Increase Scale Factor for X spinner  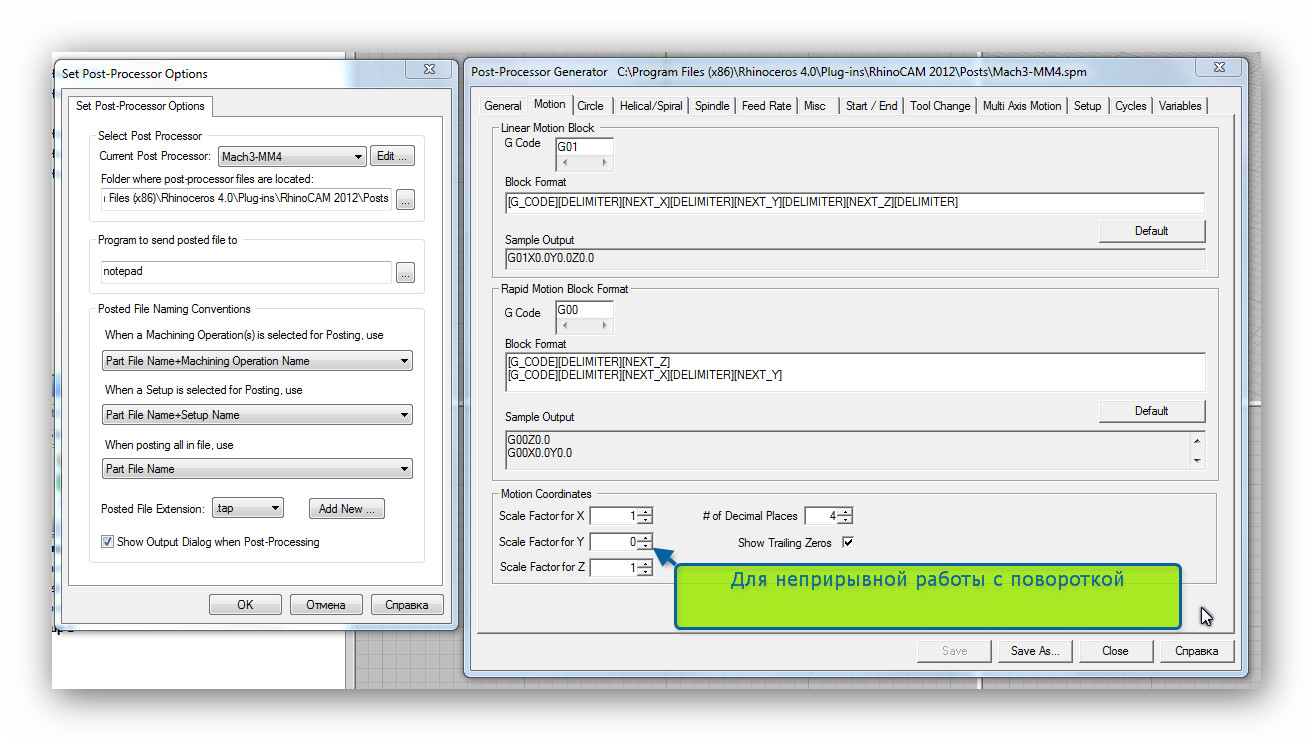coord(645,512)
